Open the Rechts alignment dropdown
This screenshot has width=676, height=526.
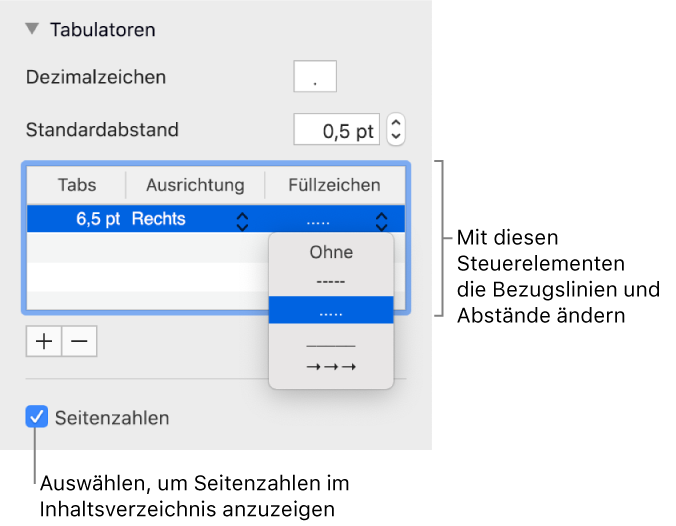pyautogui.click(x=242, y=221)
